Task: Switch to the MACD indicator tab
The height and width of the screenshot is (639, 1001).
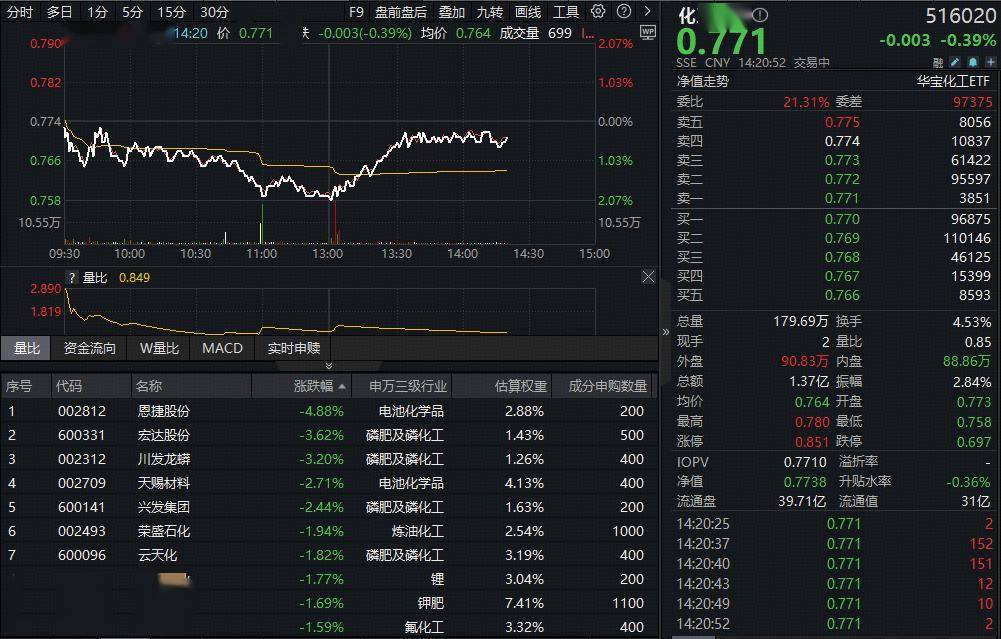Action: tap(222, 348)
